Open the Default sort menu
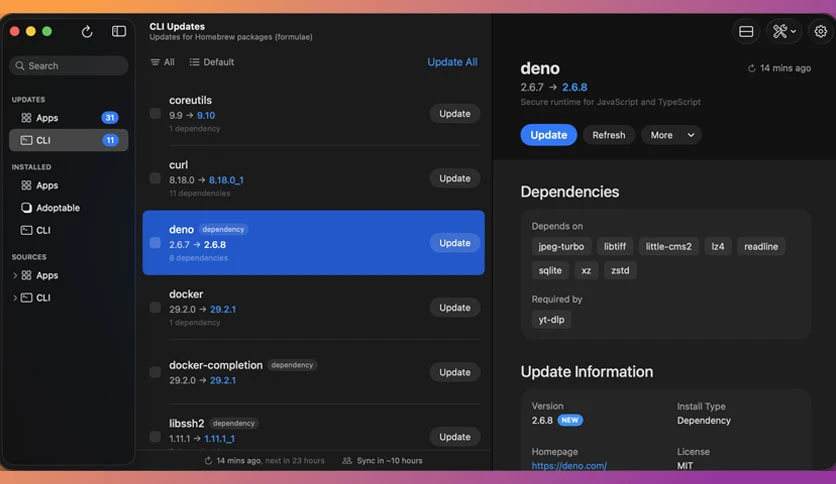The image size is (836, 484). pyautogui.click(x=212, y=62)
